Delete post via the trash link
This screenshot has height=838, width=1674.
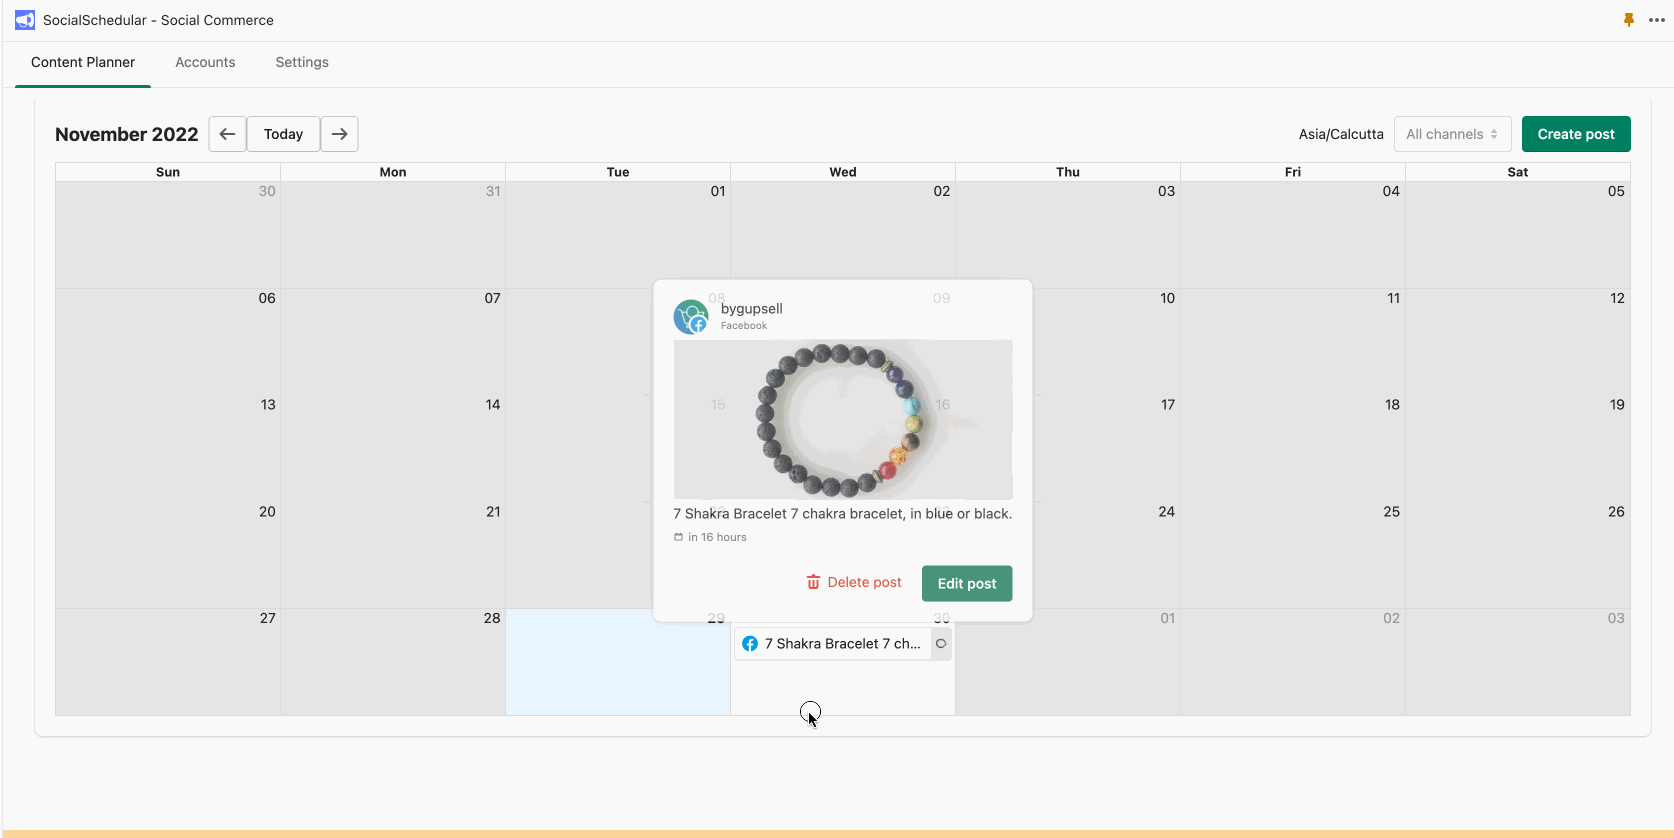pyautogui.click(x=854, y=582)
